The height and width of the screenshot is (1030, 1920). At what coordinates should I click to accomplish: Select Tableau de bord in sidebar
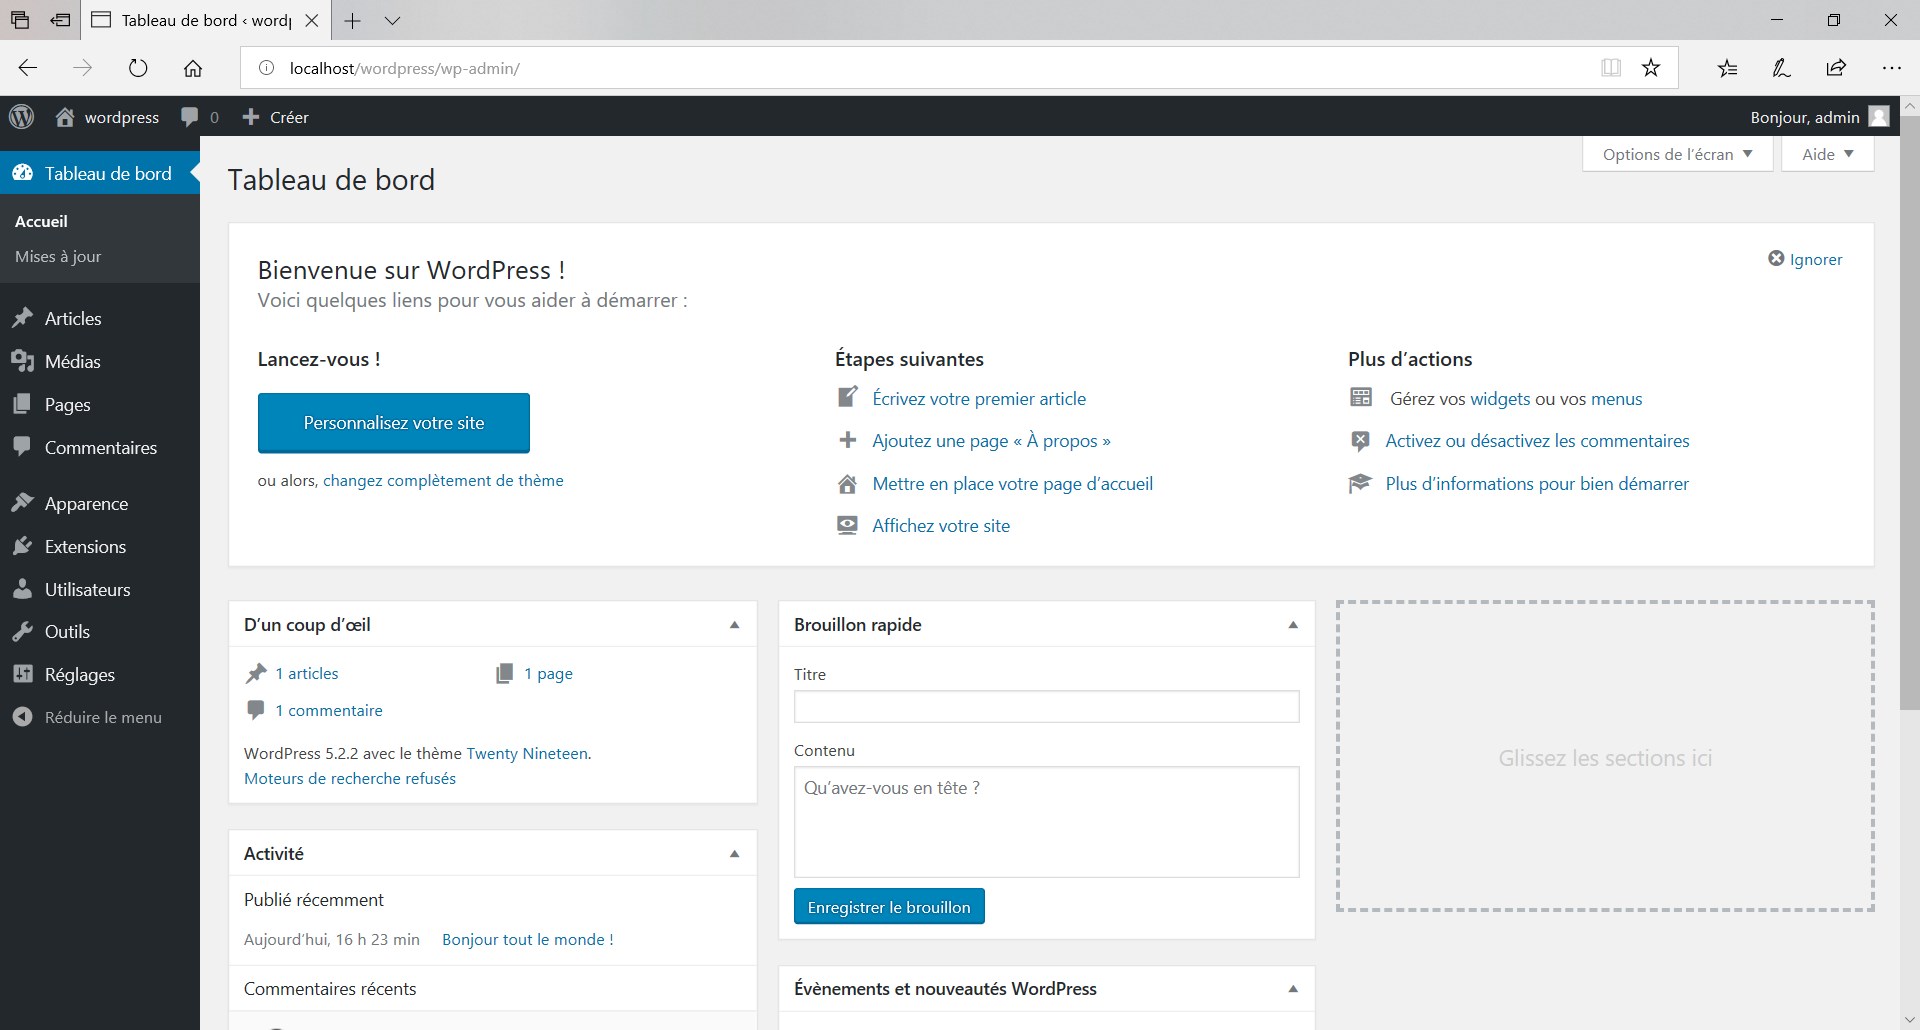click(x=100, y=173)
